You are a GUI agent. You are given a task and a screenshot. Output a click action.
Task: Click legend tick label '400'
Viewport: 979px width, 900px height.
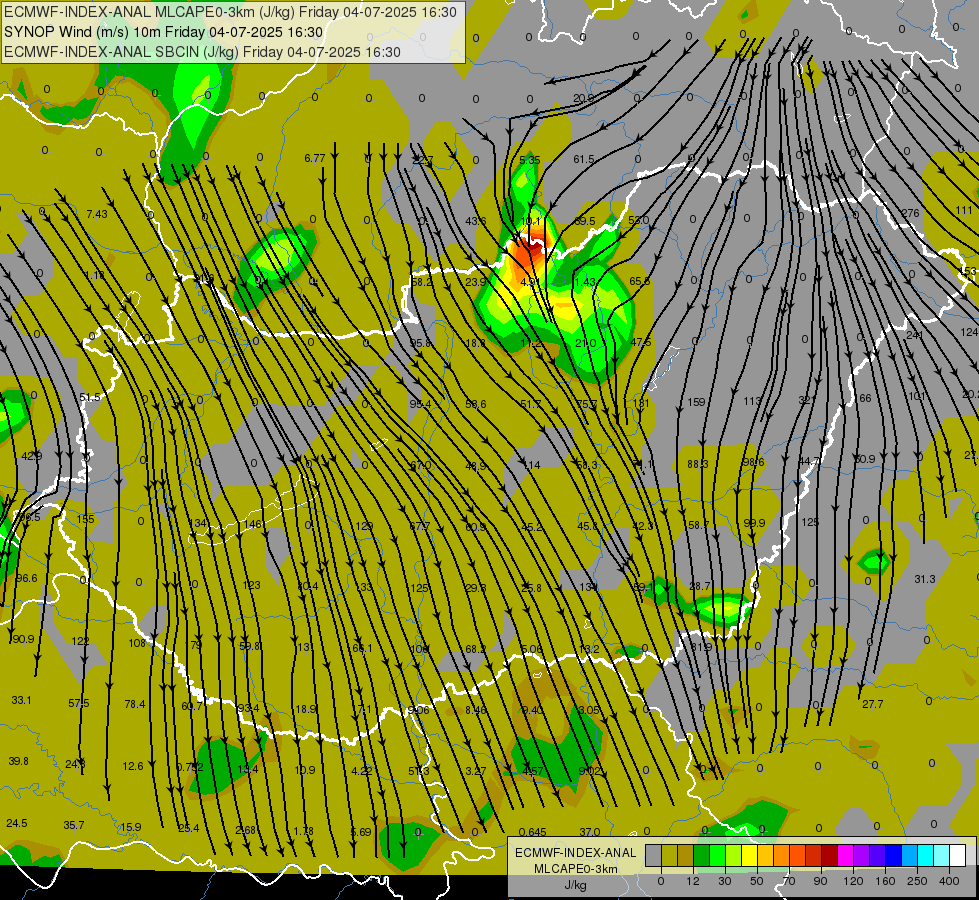pos(949,881)
